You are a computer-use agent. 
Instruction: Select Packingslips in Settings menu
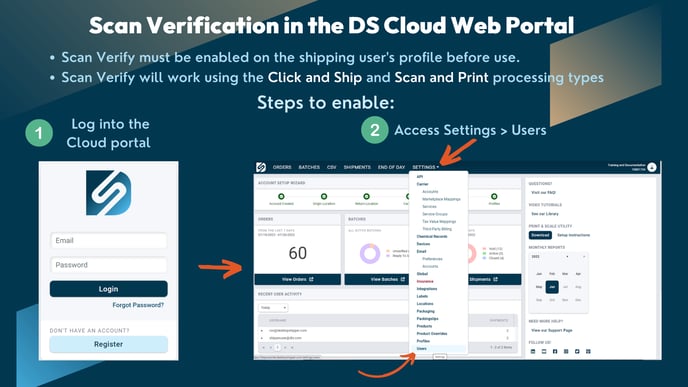[x=427, y=319]
